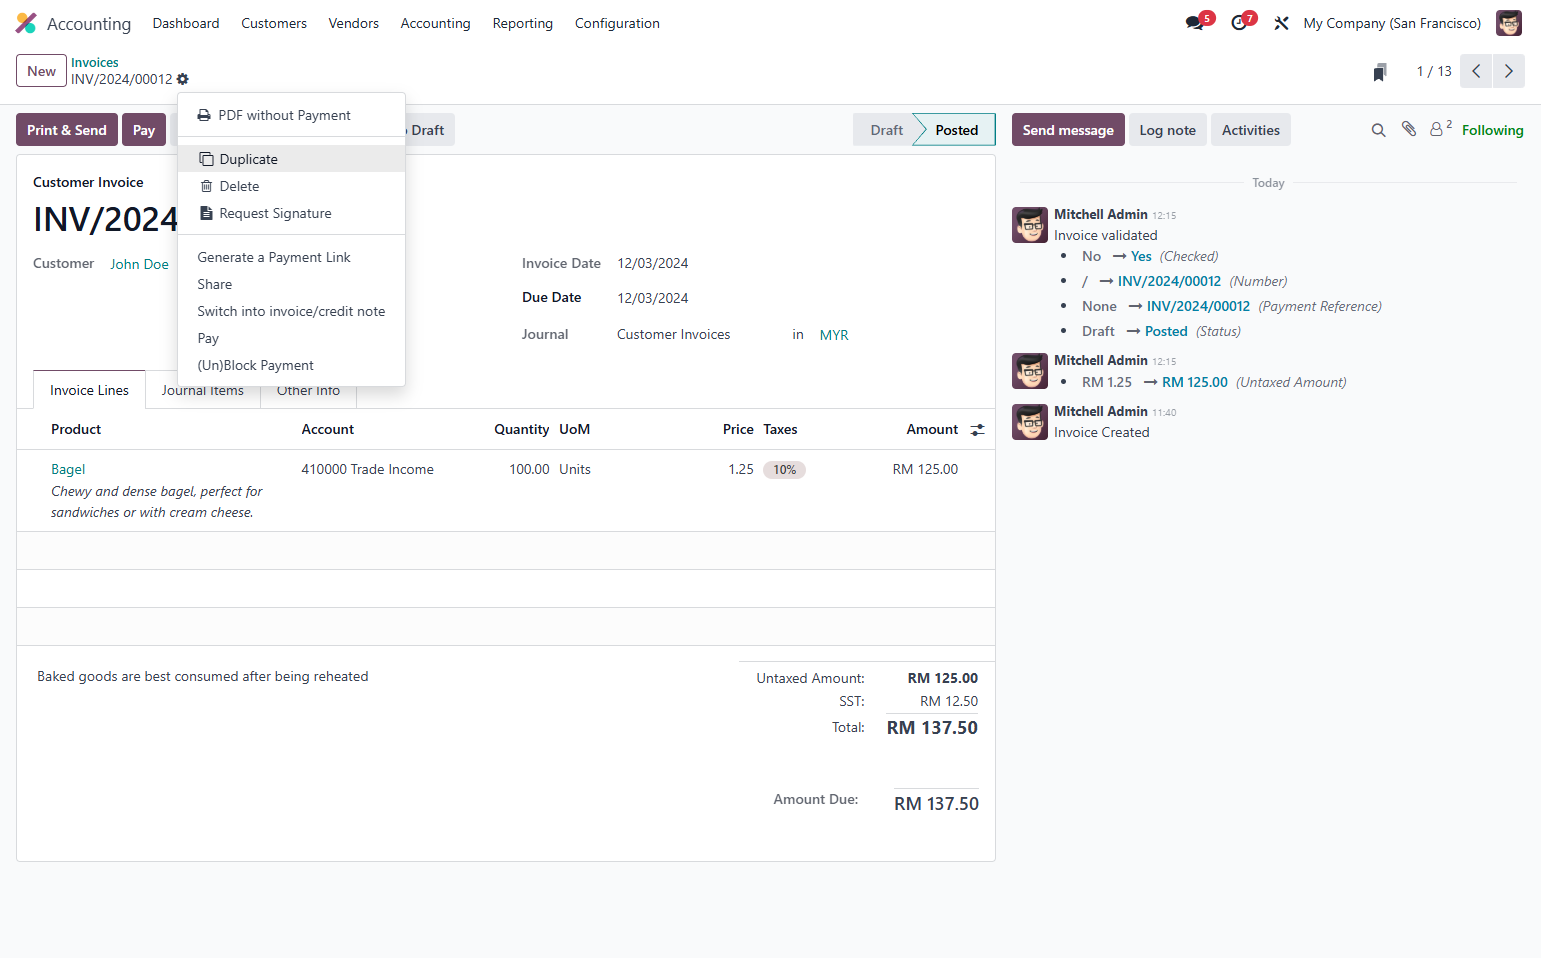Open the Vendors menu
The height and width of the screenshot is (958, 1541).
click(x=354, y=23)
